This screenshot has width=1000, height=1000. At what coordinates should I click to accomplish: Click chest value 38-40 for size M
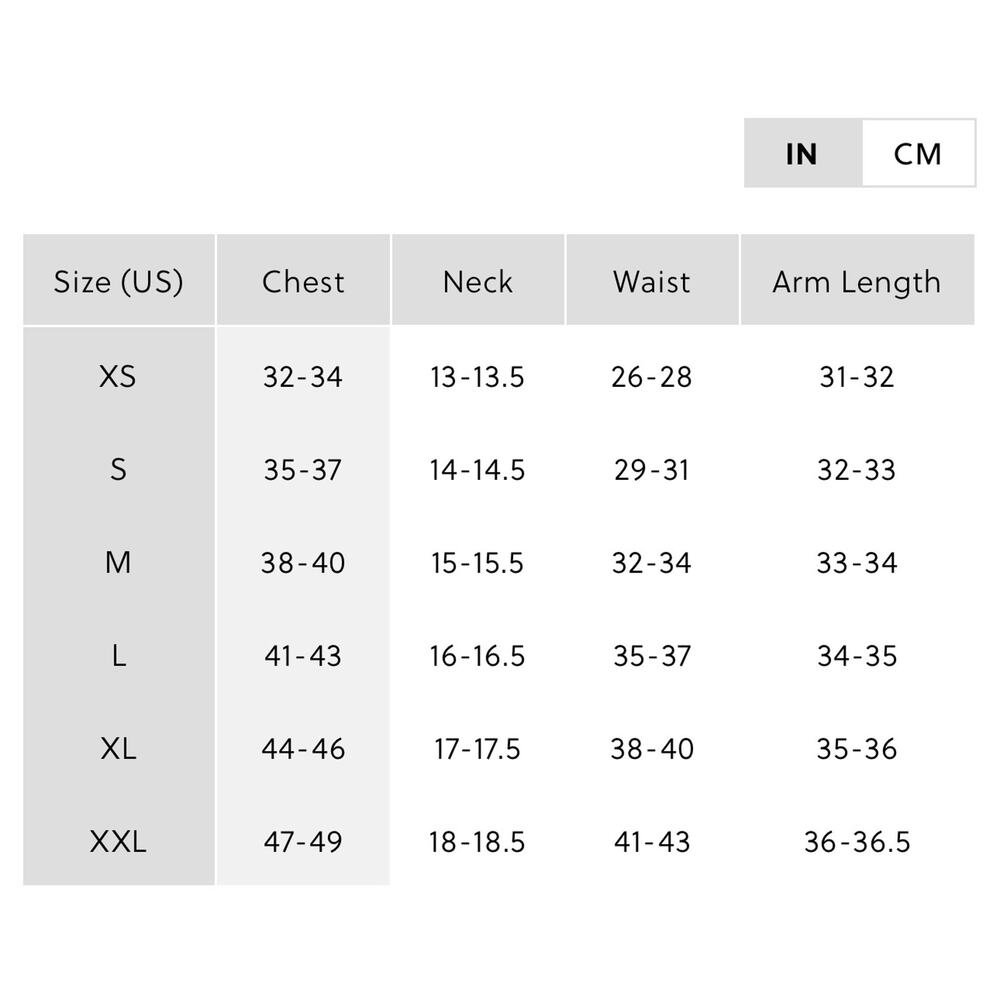click(x=303, y=562)
